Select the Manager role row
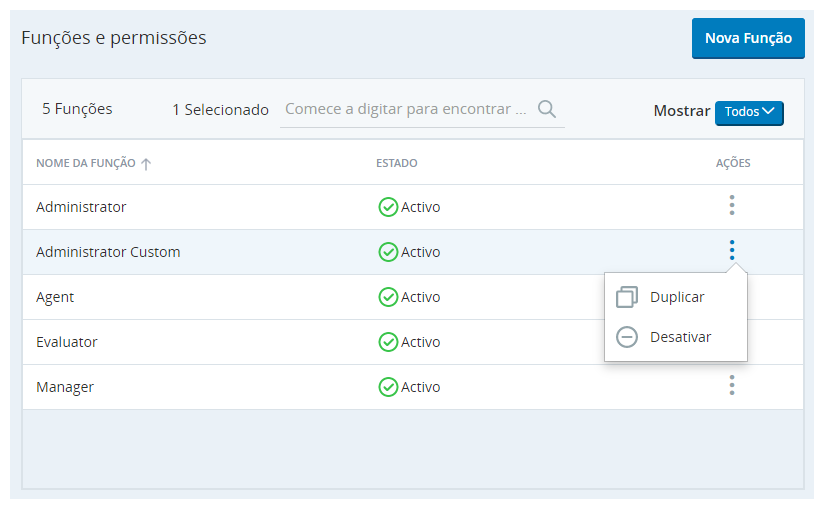The image size is (826, 511). click(x=412, y=387)
